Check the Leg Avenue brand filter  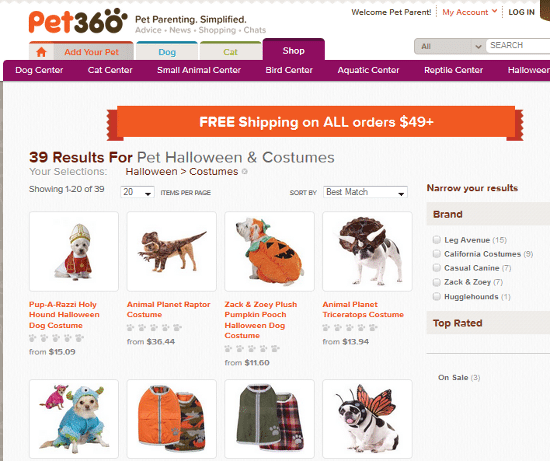(437, 240)
